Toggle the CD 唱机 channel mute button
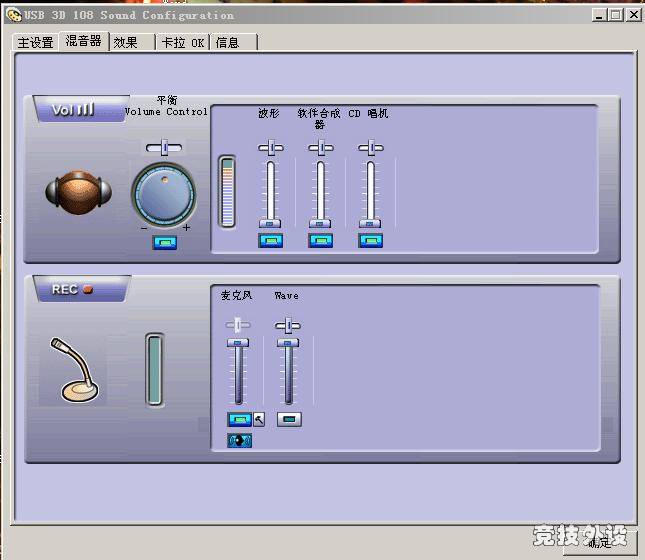The height and width of the screenshot is (560, 645). [370, 240]
